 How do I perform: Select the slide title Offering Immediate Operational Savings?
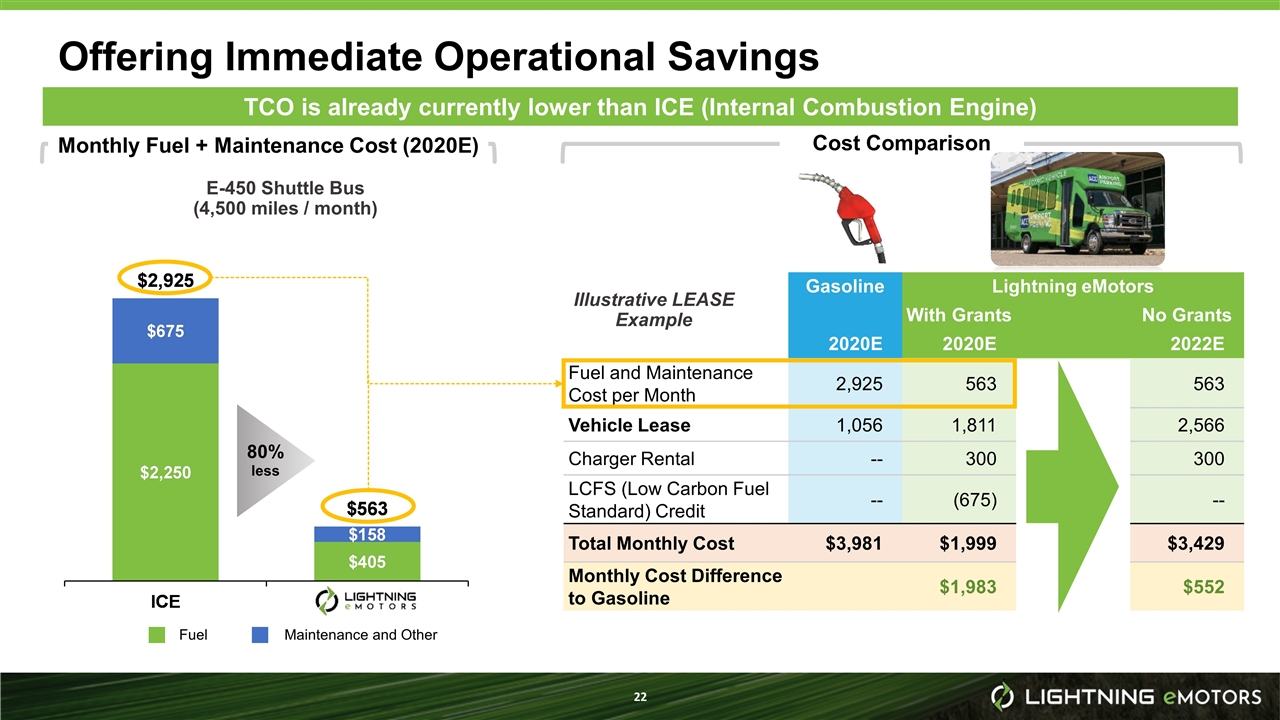click(x=439, y=57)
